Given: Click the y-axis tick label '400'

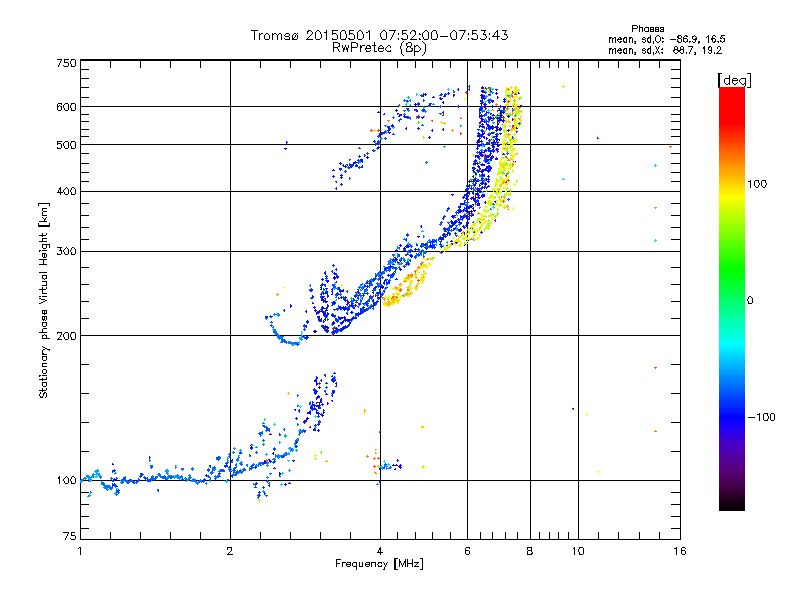Looking at the screenshot, I should pos(66,191).
